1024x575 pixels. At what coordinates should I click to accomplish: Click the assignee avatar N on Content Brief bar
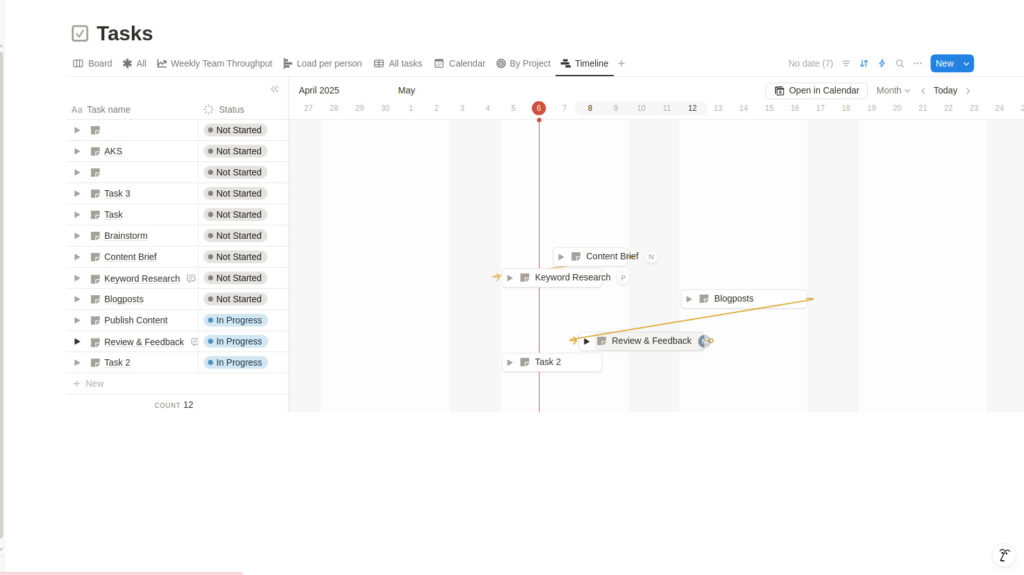point(651,257)
